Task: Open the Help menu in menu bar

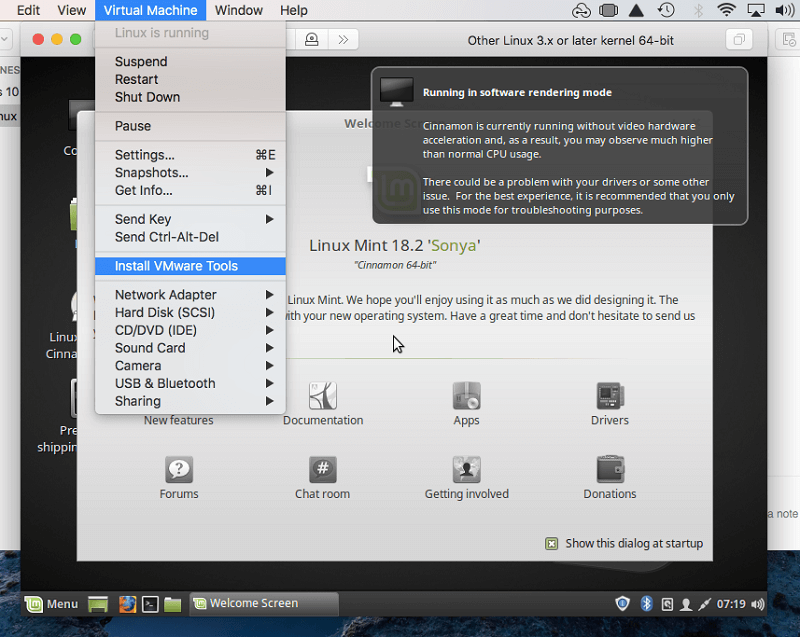Action: [x=293, y=10]
